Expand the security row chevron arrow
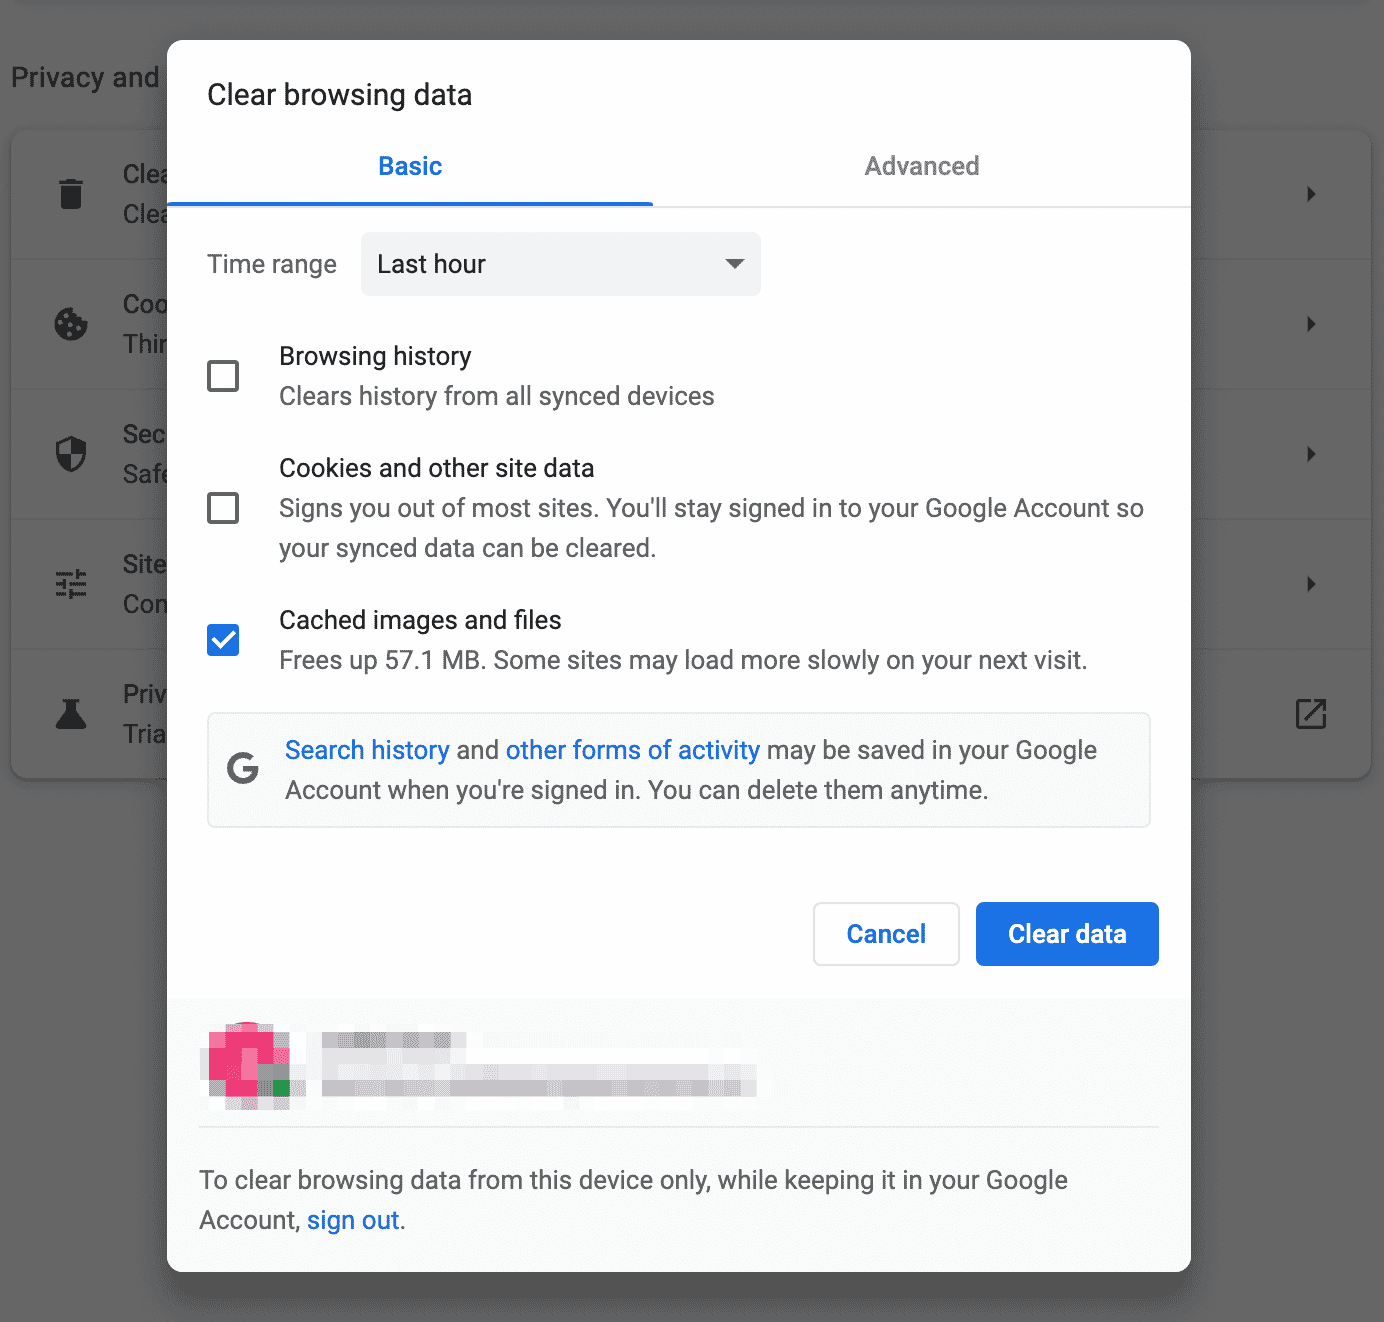1384x1322 pixels. click(x=1310, y=454)
